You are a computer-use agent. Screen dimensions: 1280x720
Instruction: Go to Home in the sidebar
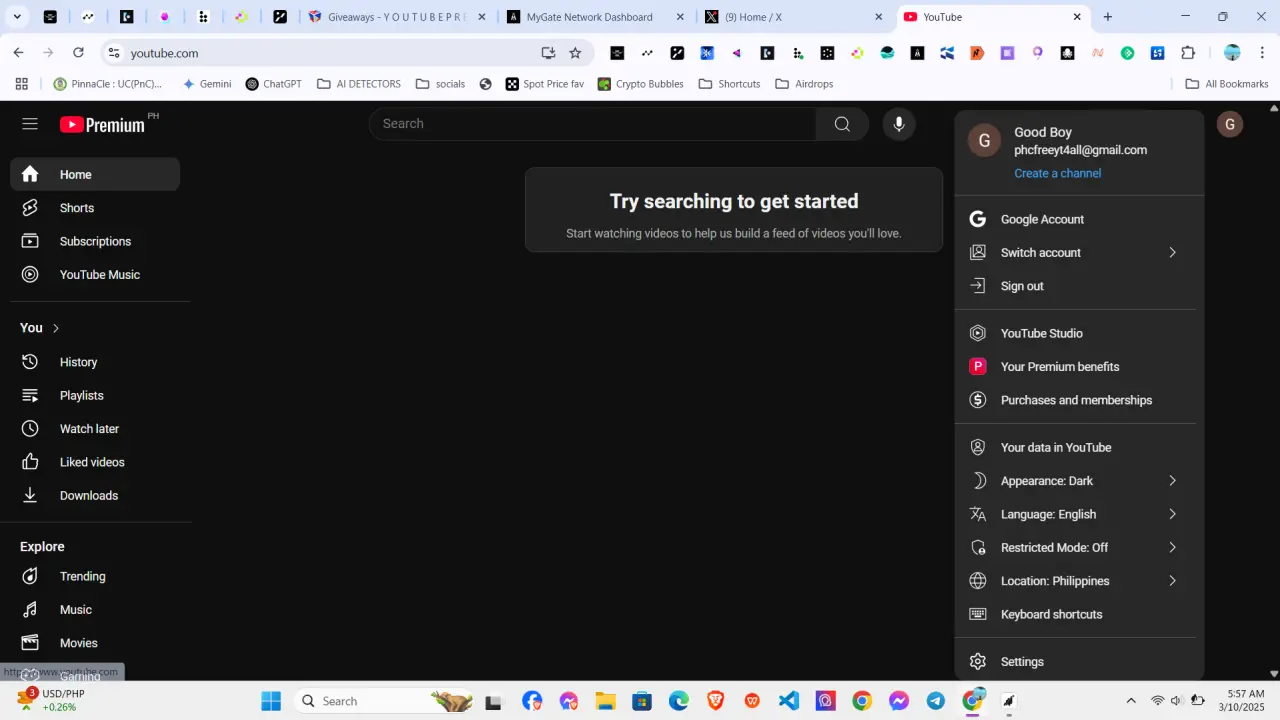pyautogui.click(x=95, y=174)
